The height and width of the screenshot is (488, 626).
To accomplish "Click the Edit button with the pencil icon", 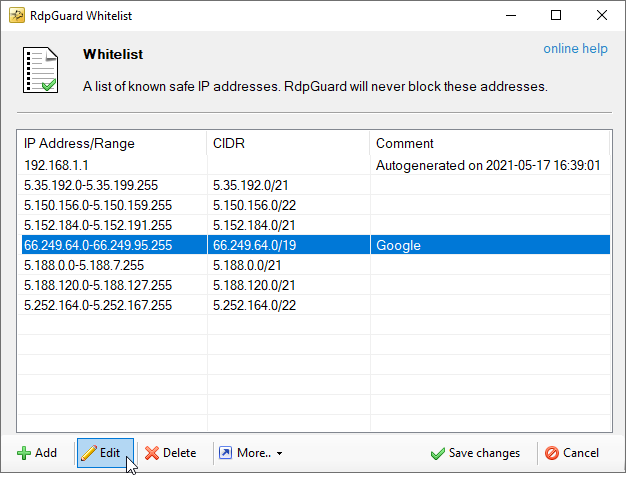I will (x=105, y=453).
